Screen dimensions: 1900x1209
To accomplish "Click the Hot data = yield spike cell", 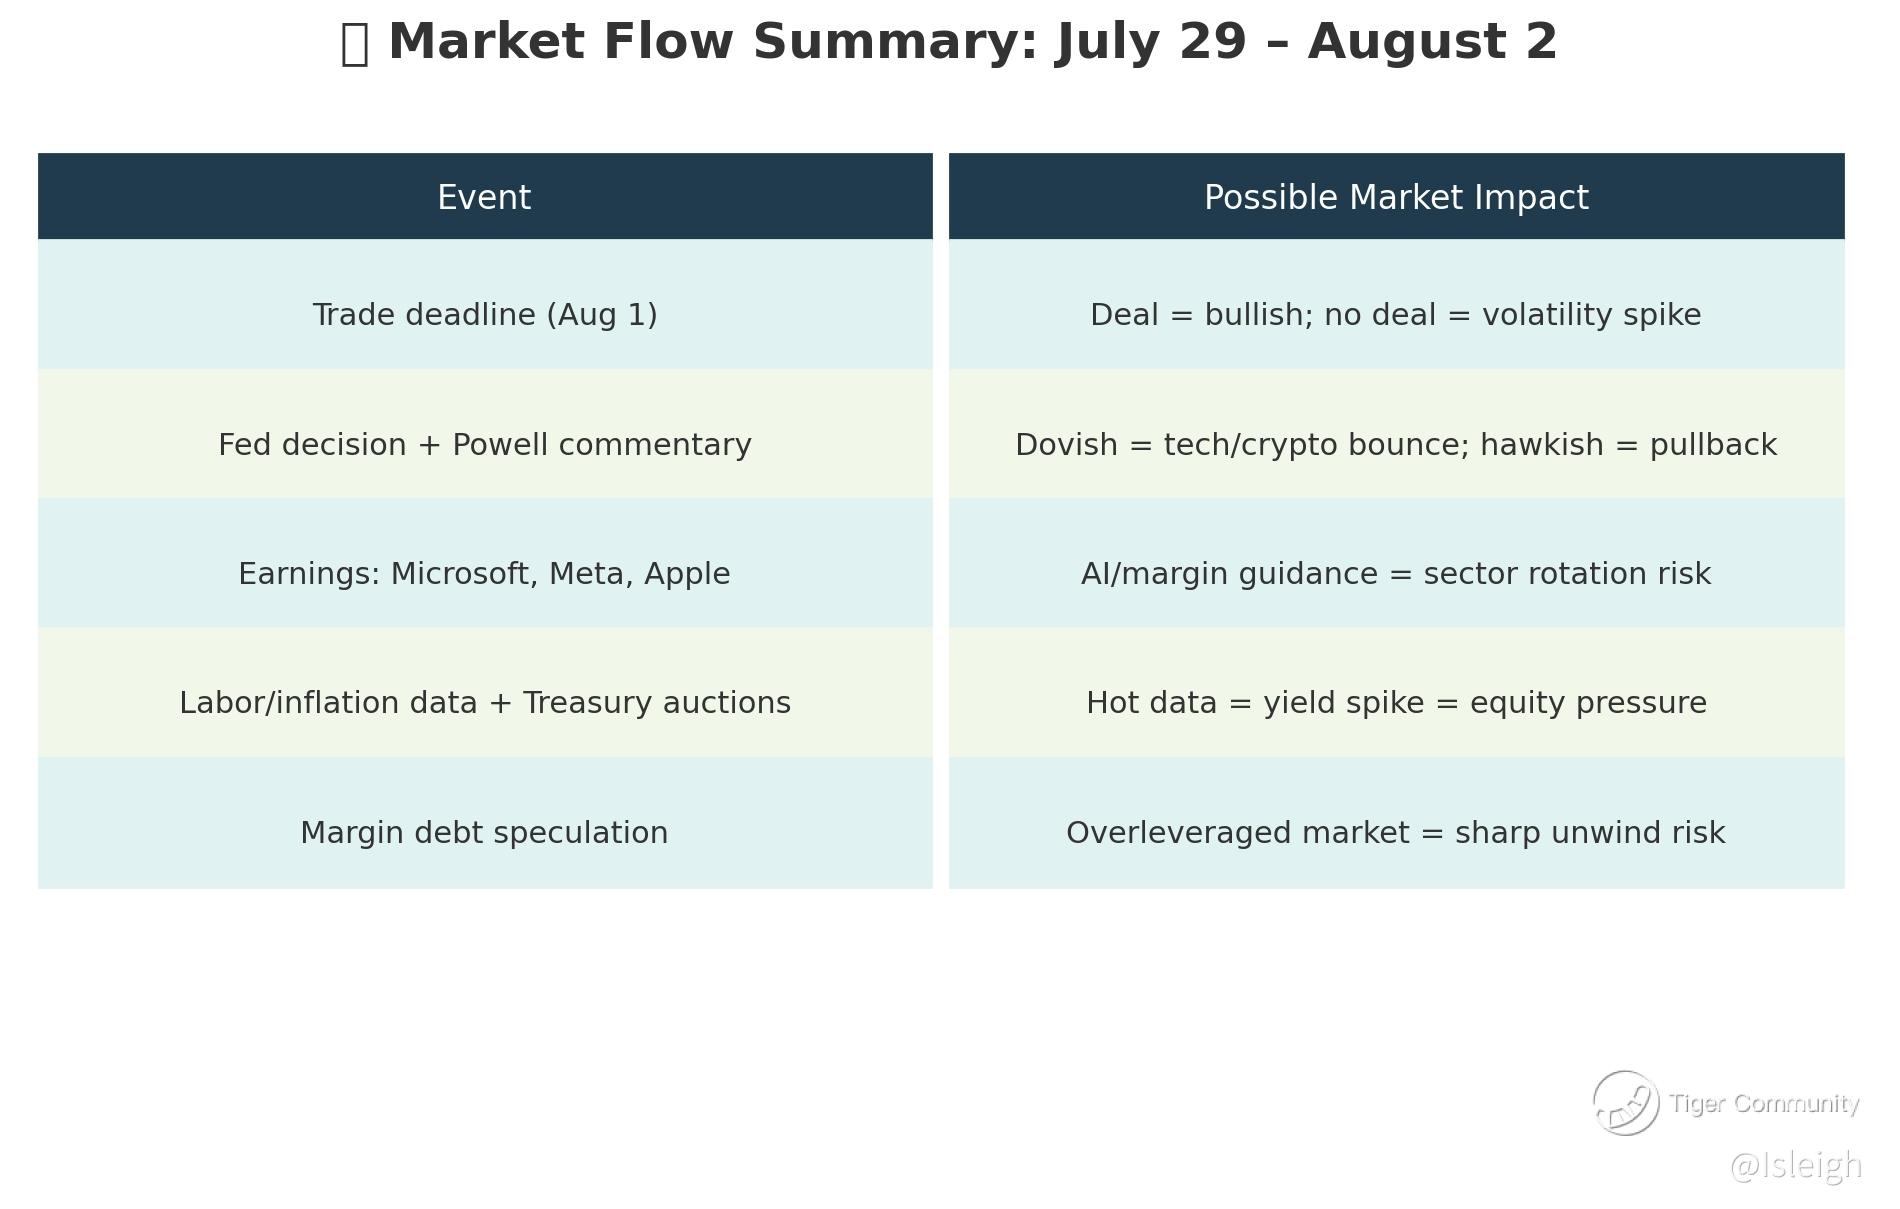I will (x=1396, y=703).
